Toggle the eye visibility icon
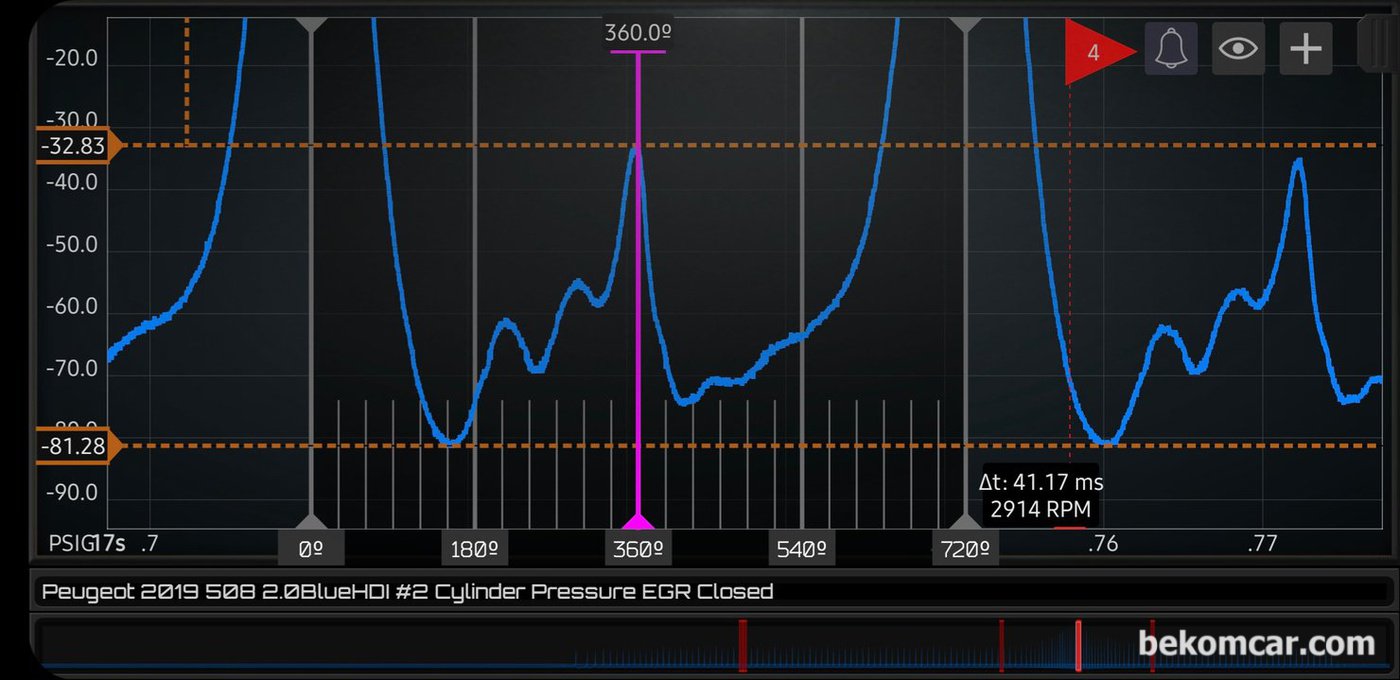Image resolution: width=1400 pixels, height=680 pixels. pos(1238,49)
